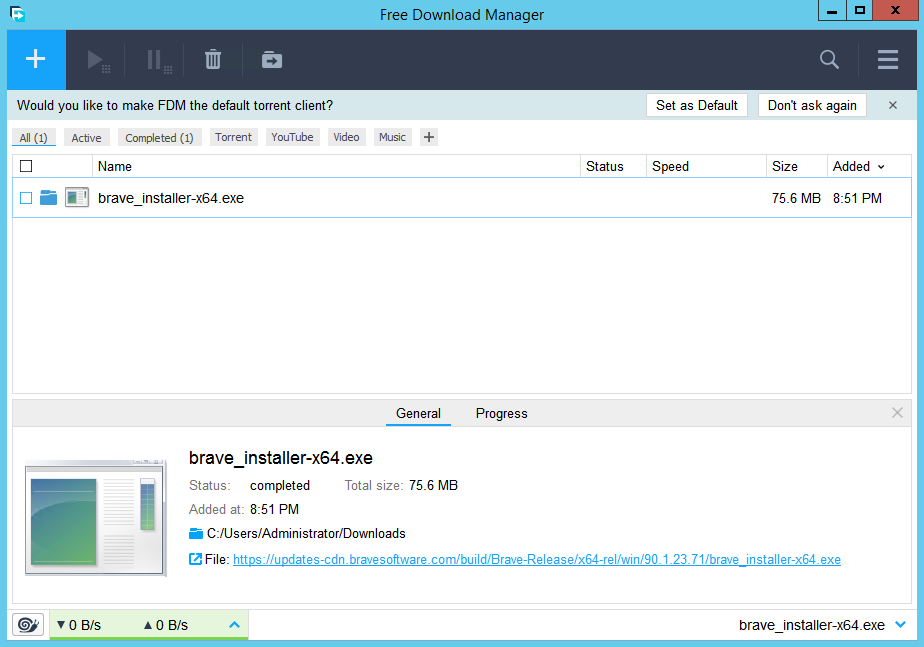Click the 75.6 MB size cell
The width and height of the screenshot is (924, 647).
click(796, 198)
